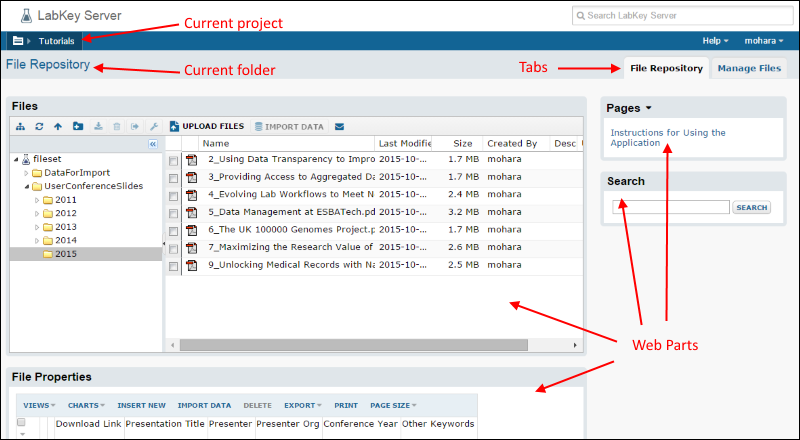
Task: Click the Search button in Search web part
Action: coord(752,207)
